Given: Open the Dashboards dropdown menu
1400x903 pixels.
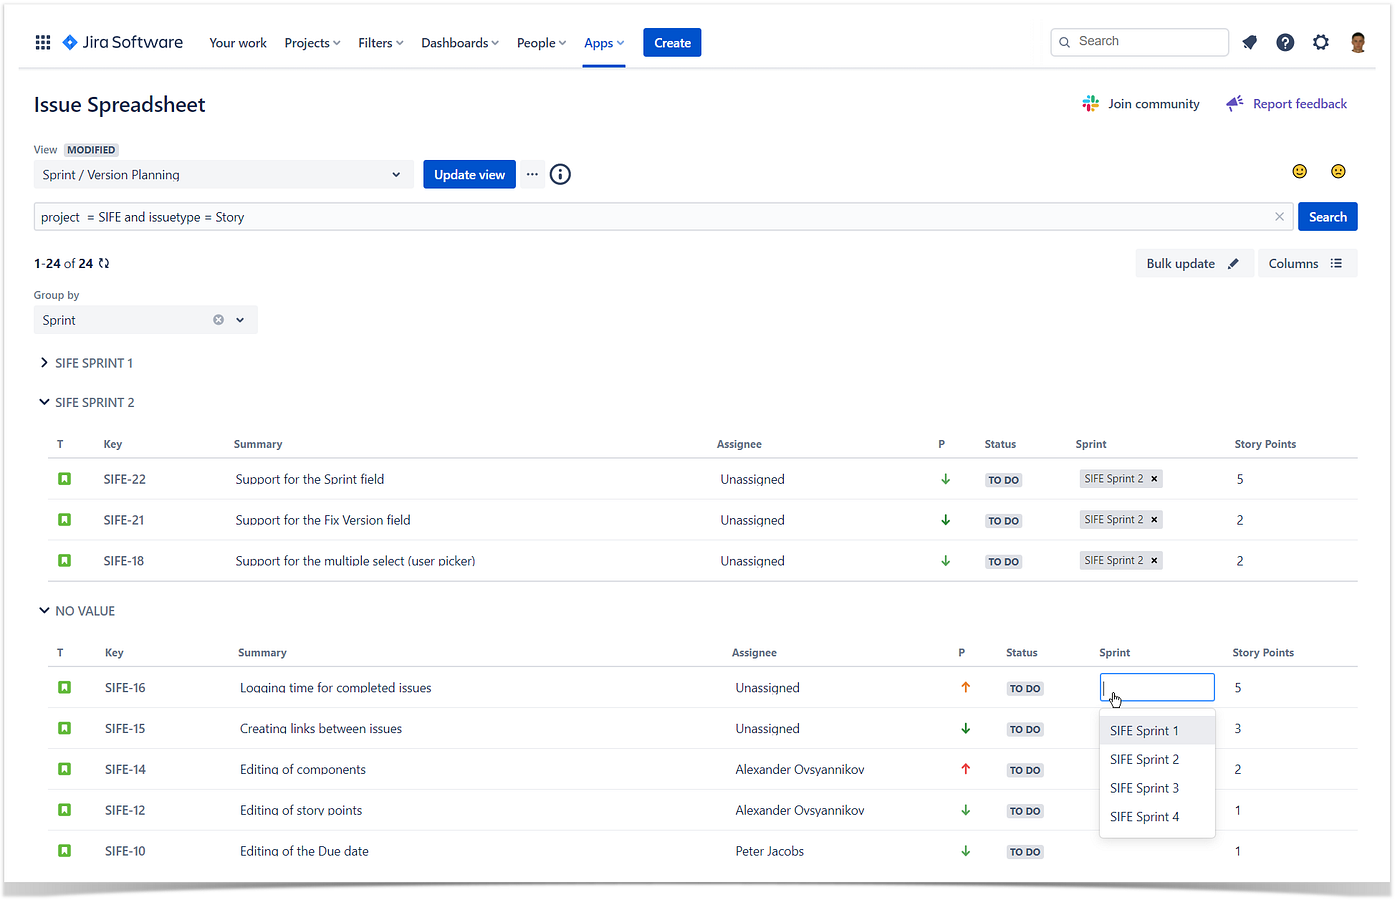Looking at the screenshot, I should [x=460, y=43].
